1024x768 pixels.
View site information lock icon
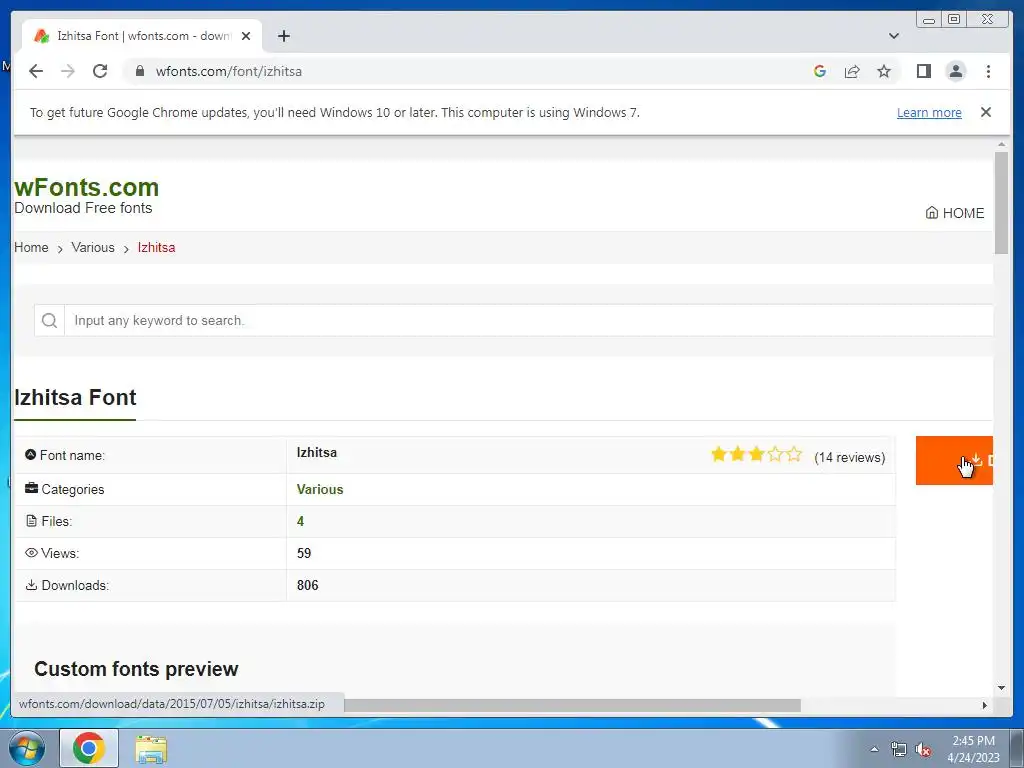[x=140, y=71]
